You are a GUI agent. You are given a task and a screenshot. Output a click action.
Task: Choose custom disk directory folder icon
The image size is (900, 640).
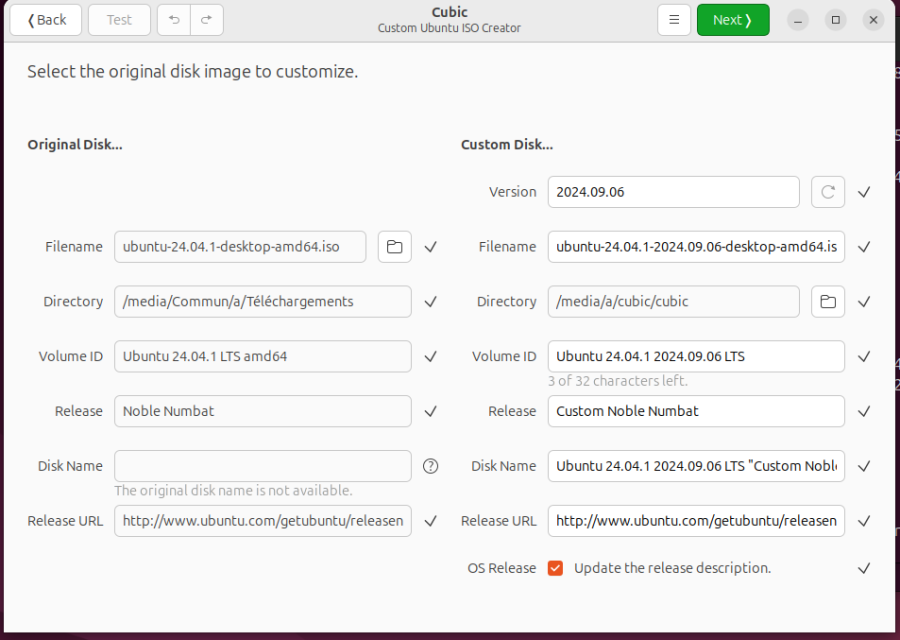click(828, 301)
